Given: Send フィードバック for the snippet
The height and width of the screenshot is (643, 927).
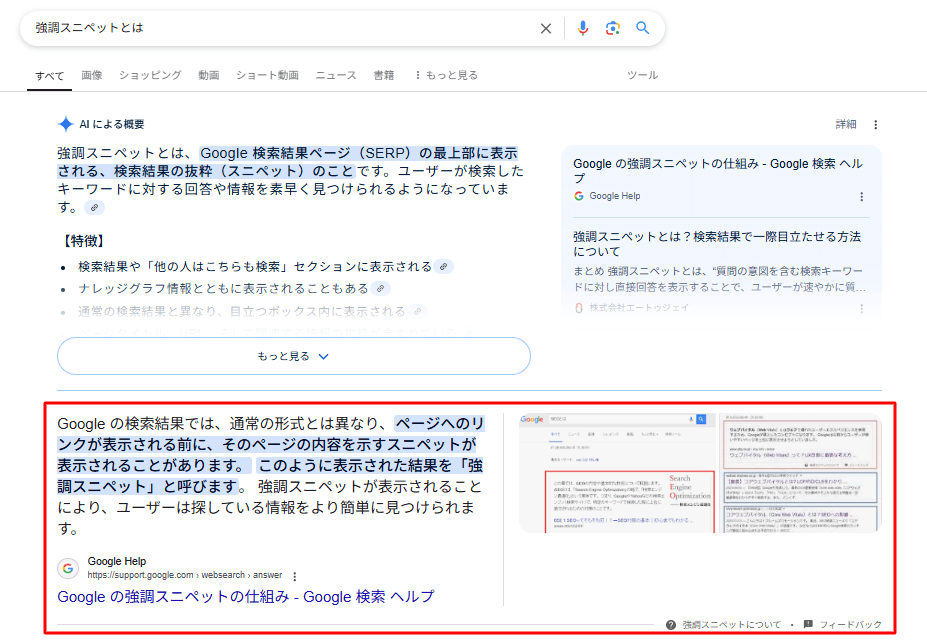Looking at the screenshot, I should pos(850,625).
